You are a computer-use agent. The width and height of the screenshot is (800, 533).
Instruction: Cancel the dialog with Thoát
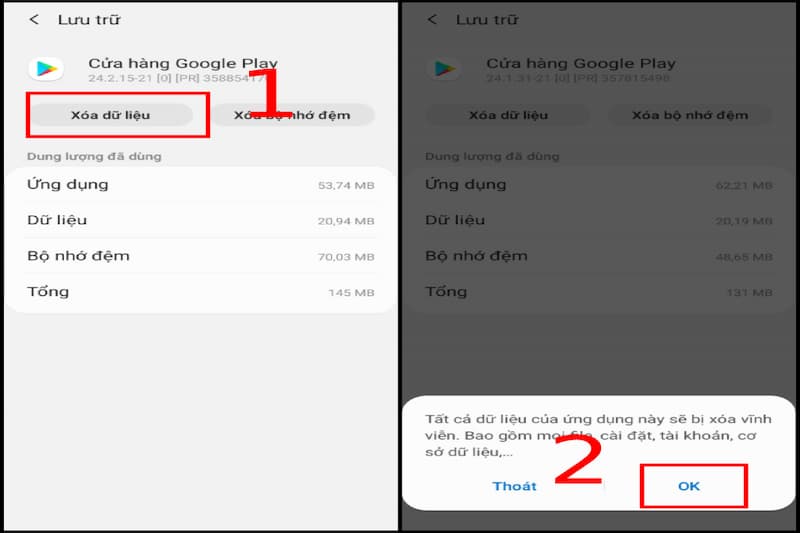pos(514,486)
